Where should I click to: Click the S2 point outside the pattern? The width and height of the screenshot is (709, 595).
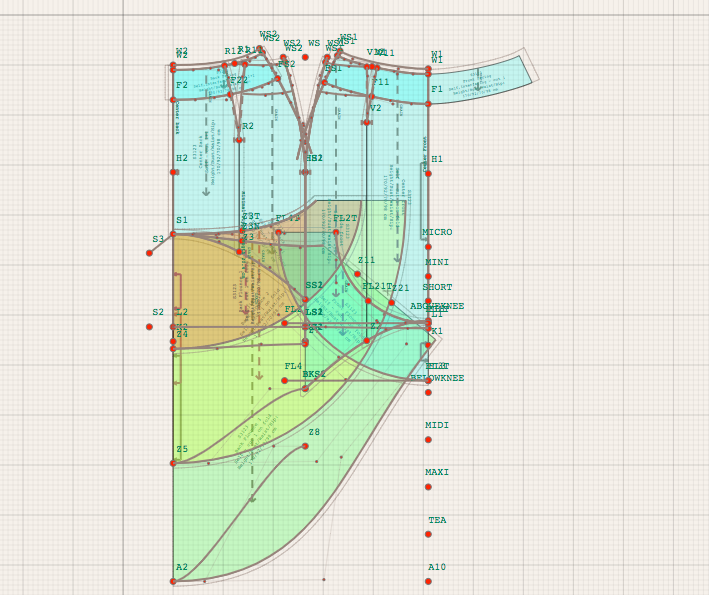pyautogui.click(x=149, y=326)
